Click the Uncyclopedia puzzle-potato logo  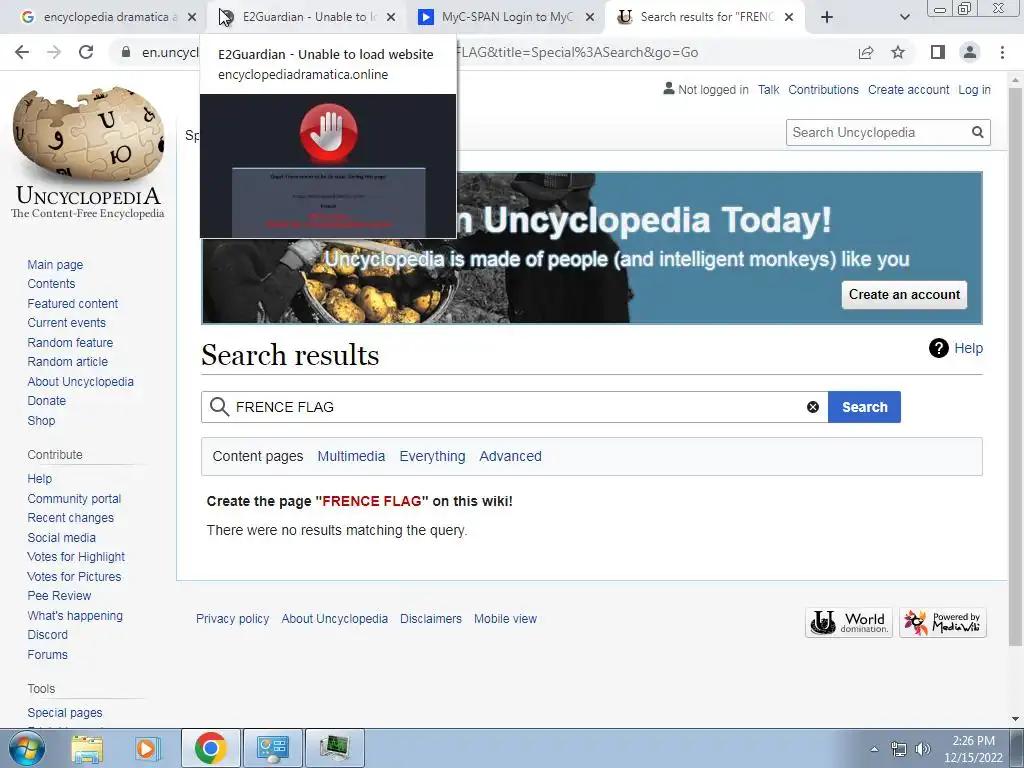pos(88,153)
